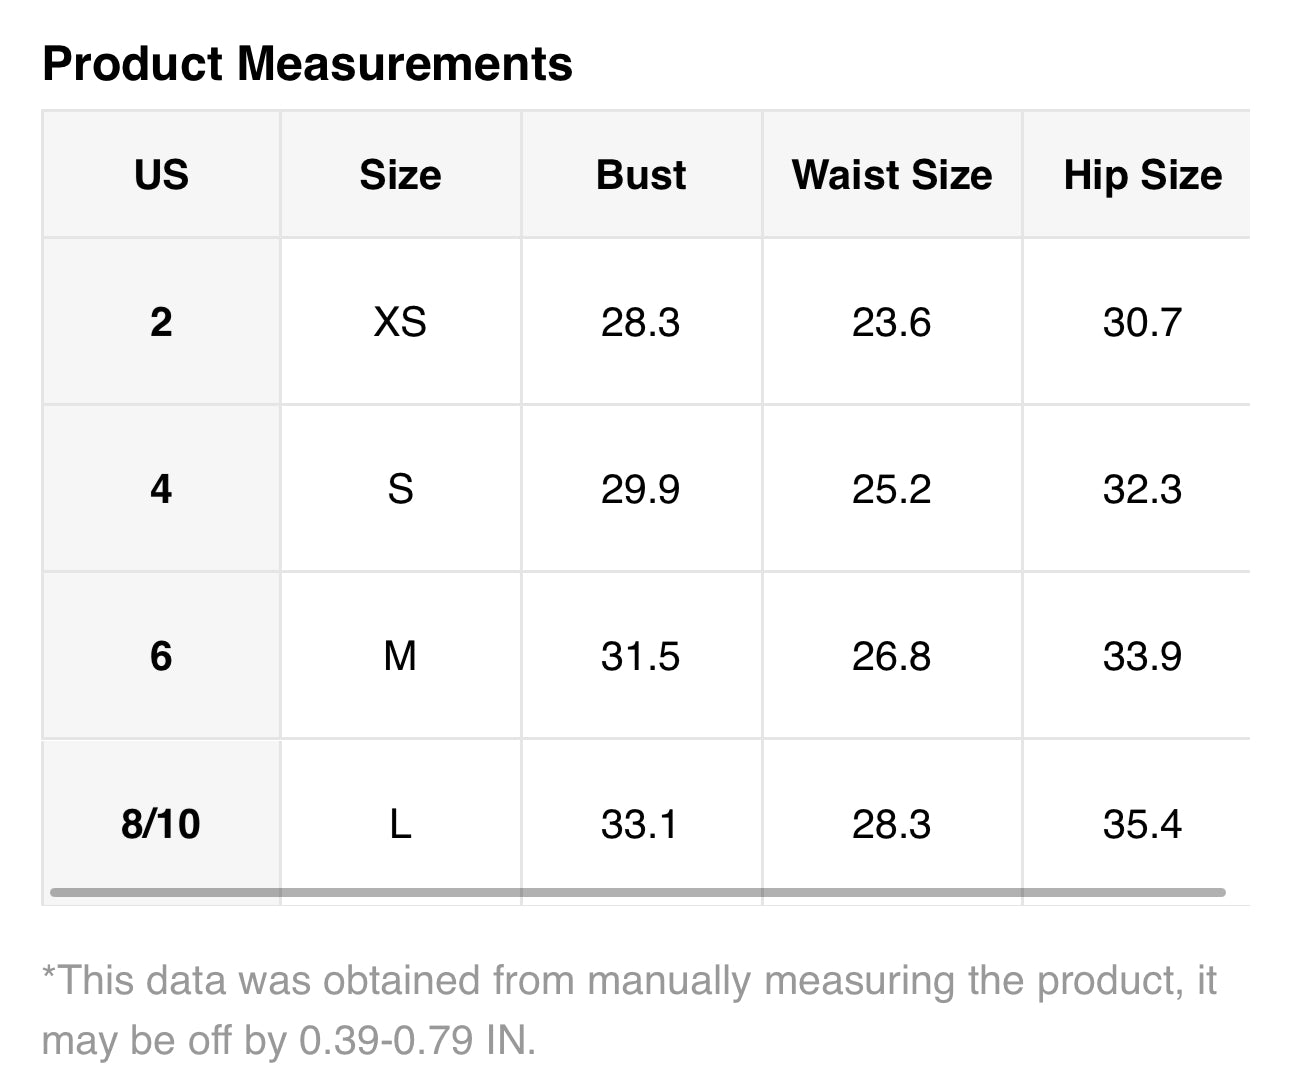Select the US size 4 cell
Viewport: 1290px width, 1090px height.
(161, 489)
